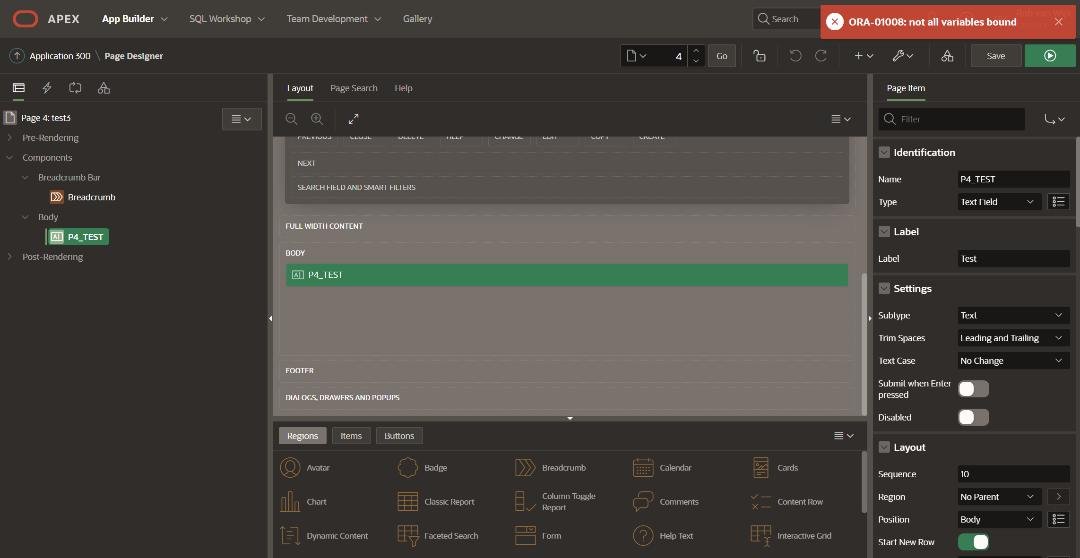Expand the Pre-Rendering tree node
Image resolution: width=1080 pixels, height=558 pixels.
(10, 138)
